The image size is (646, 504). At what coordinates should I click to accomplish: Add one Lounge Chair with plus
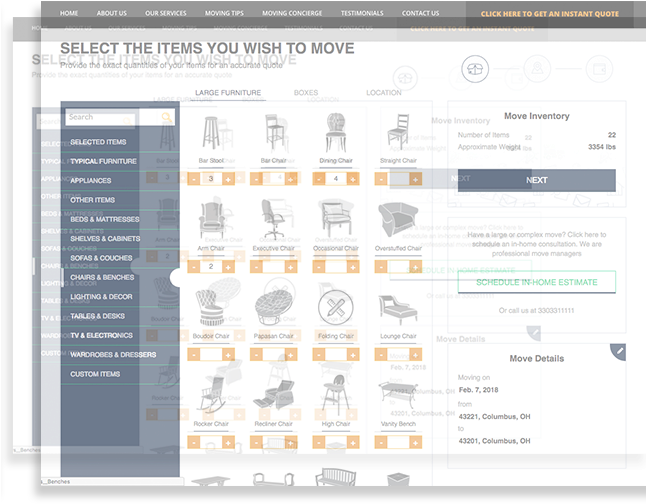pos(415,354)
